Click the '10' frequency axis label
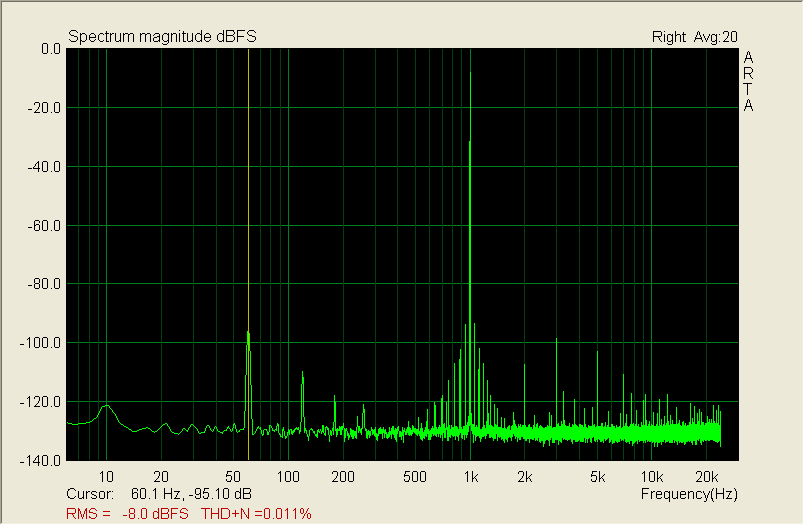This screenshot has height=525, width=804. [106, 477]
